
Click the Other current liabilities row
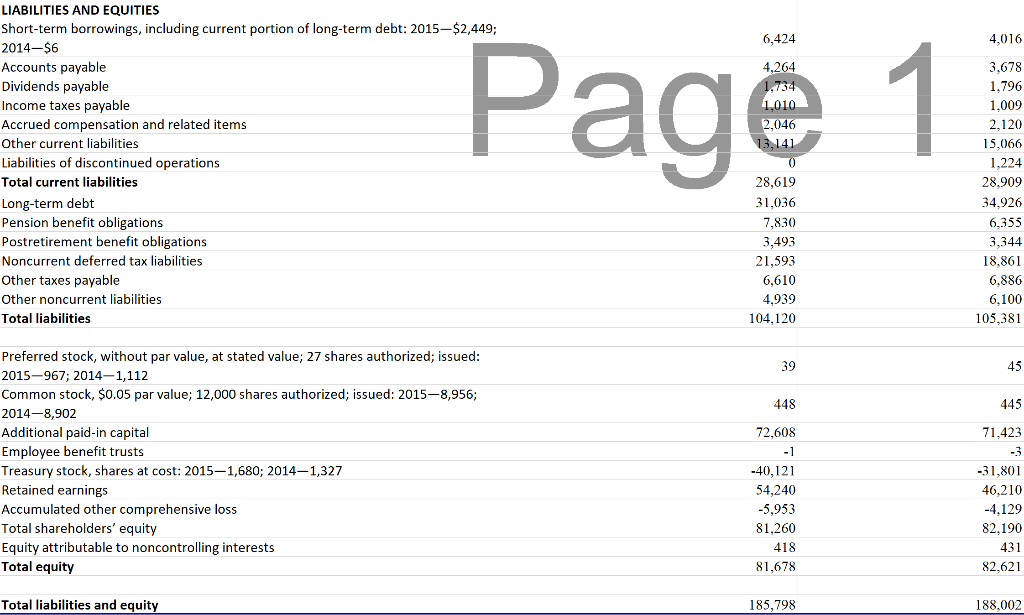coord(69,143)
